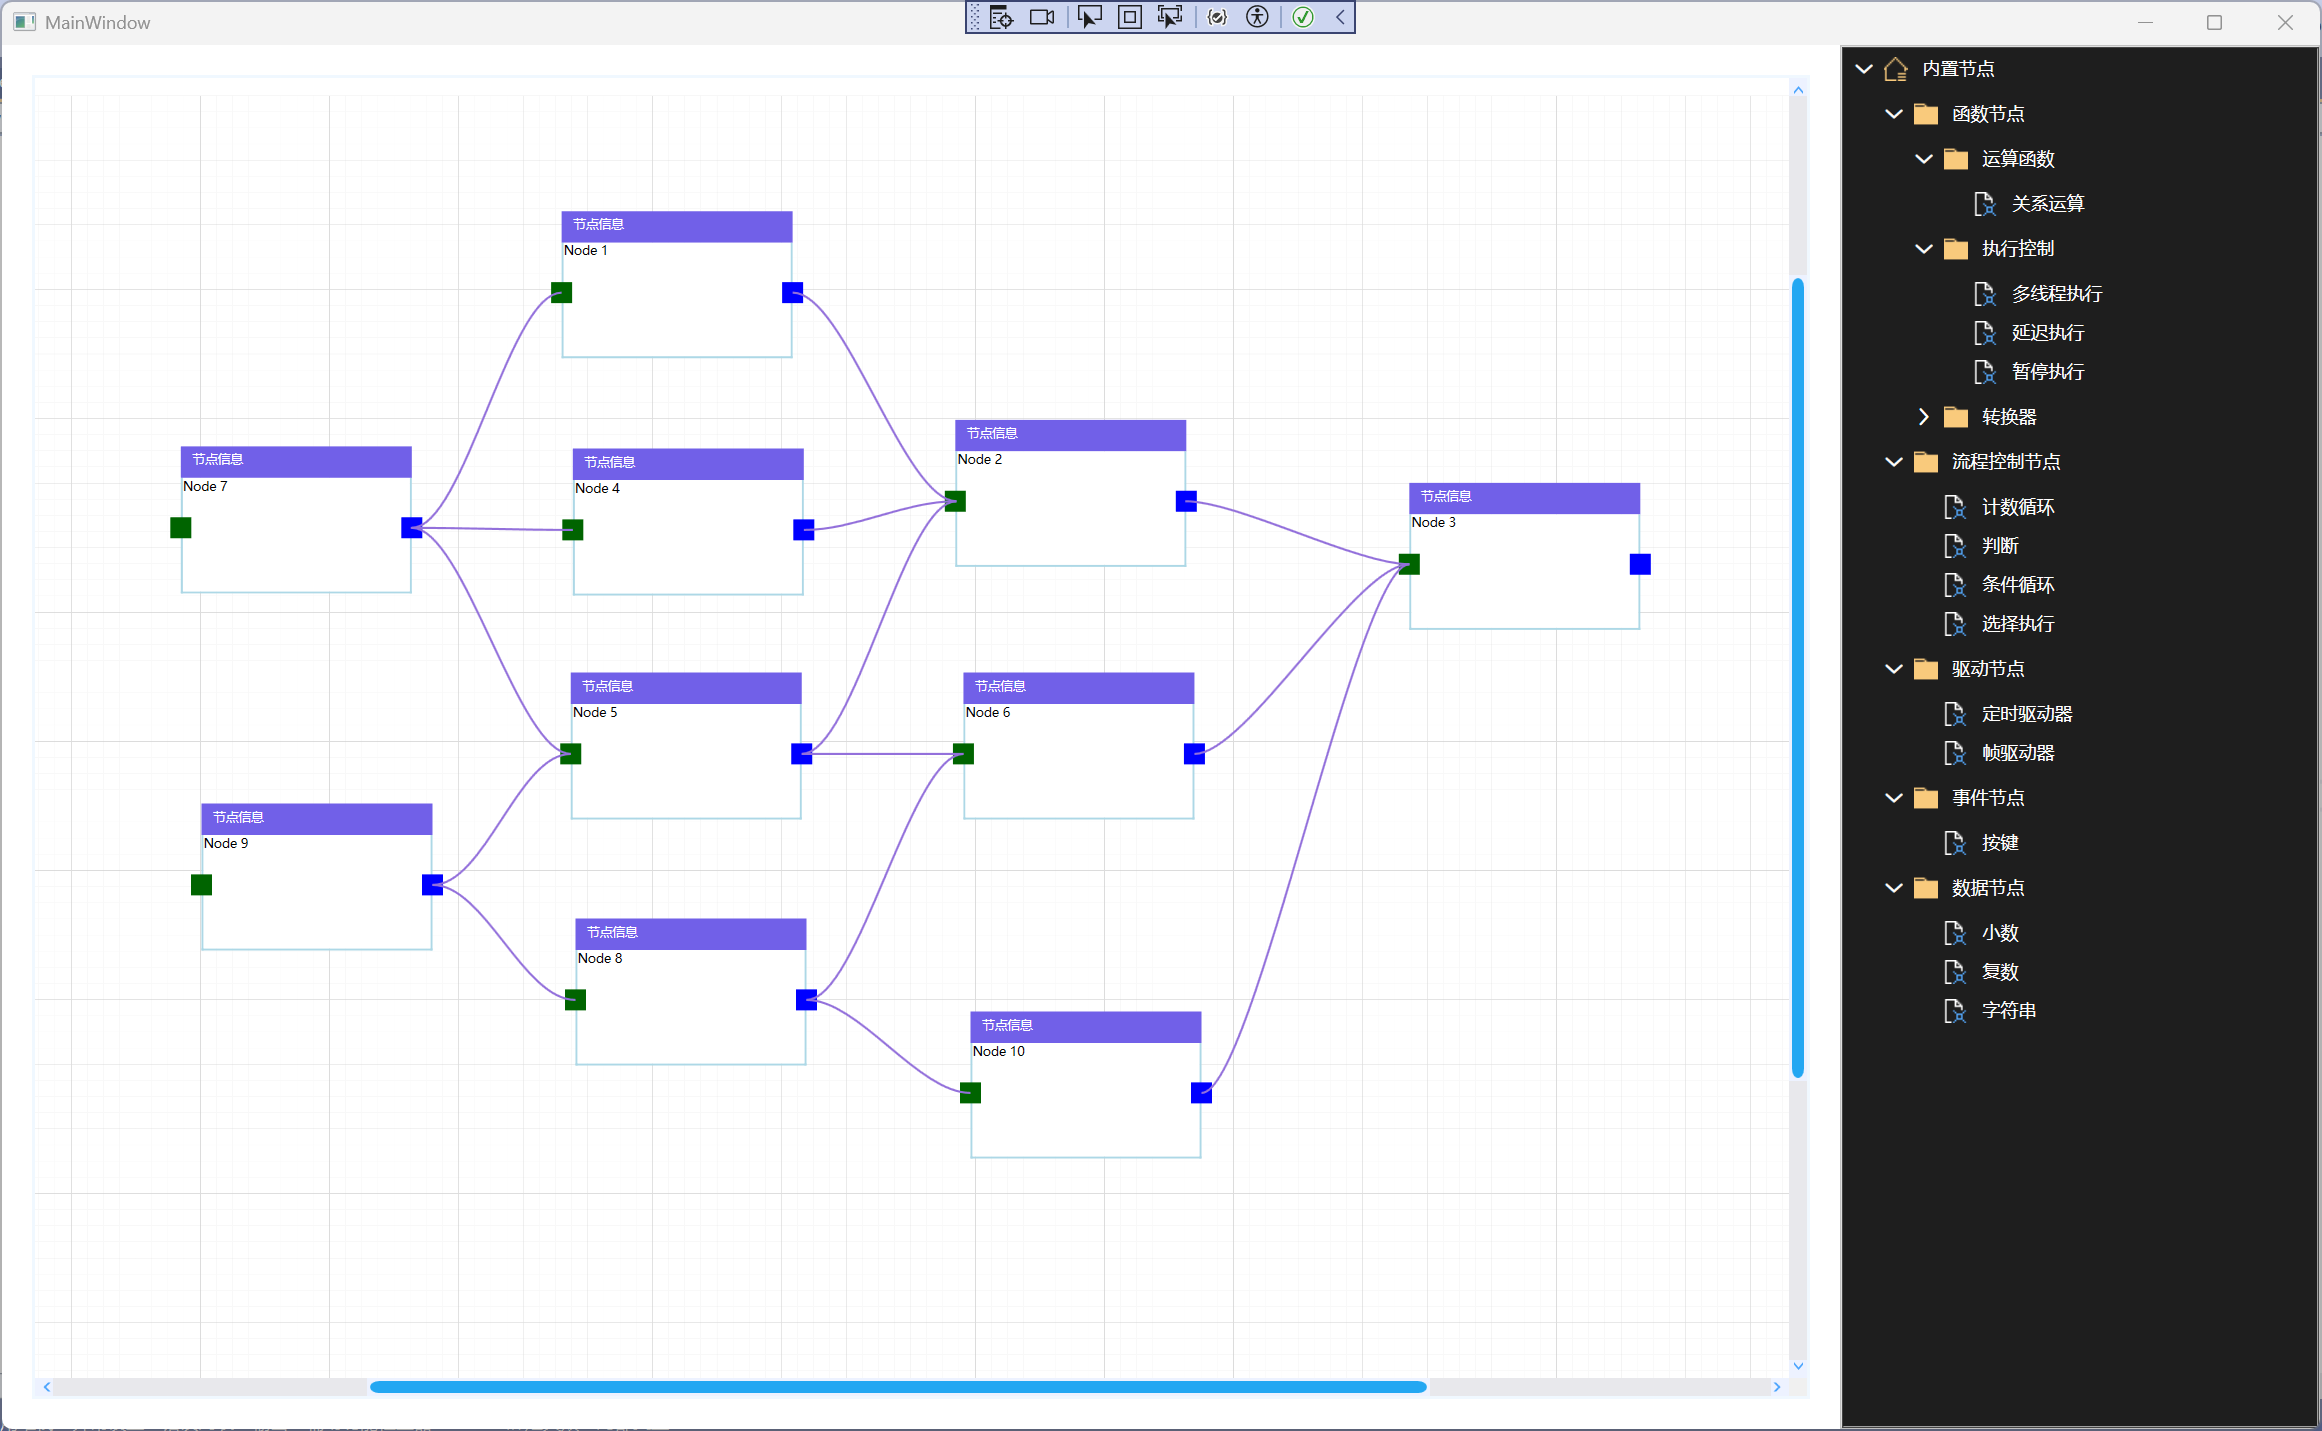Collapse the 流程控制节点 folder
2322x1431 pixels.
(x=1893, y=462)
